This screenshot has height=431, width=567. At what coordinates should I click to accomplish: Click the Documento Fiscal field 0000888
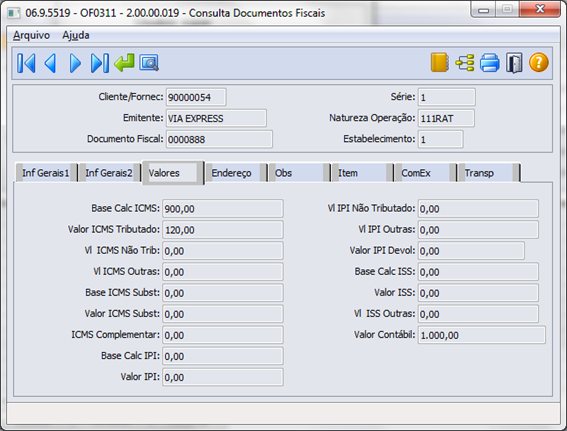click(x=219, y=139)
